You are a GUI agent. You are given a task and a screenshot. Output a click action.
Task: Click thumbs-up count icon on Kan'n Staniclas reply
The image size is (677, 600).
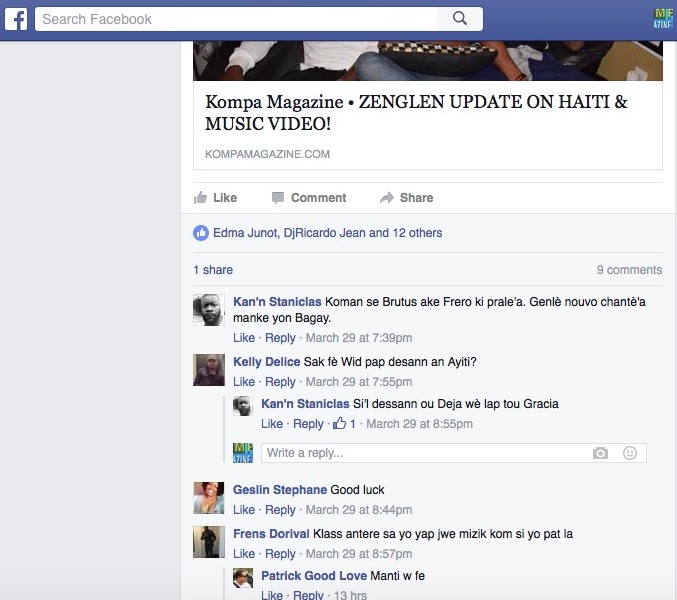pos(339,423)
